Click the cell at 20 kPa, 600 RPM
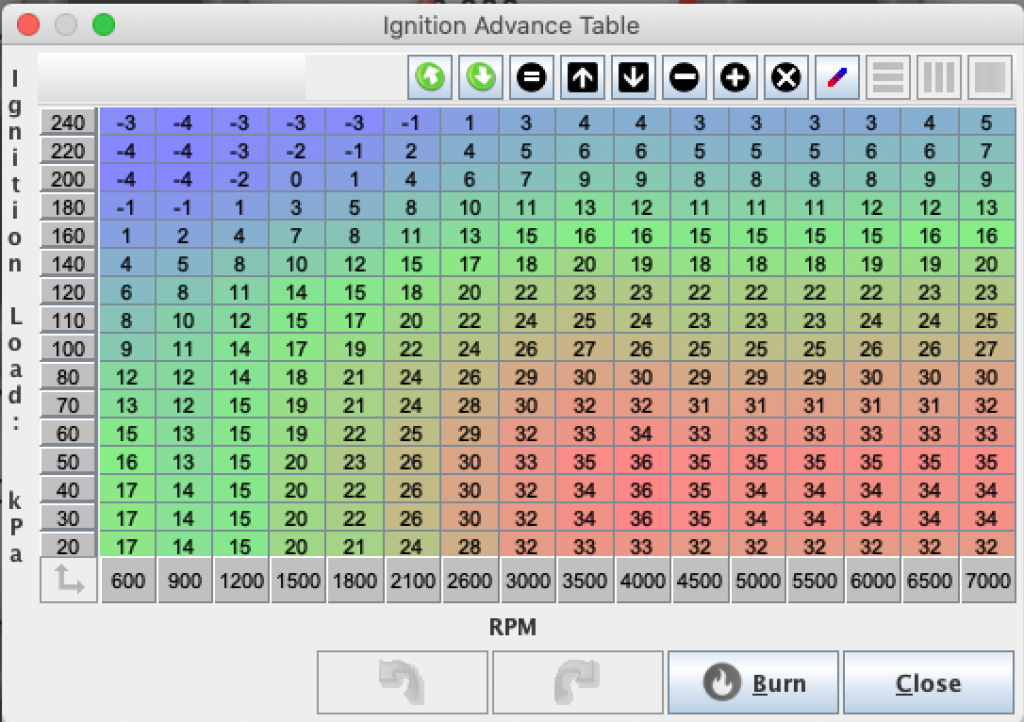 point(128,547)
